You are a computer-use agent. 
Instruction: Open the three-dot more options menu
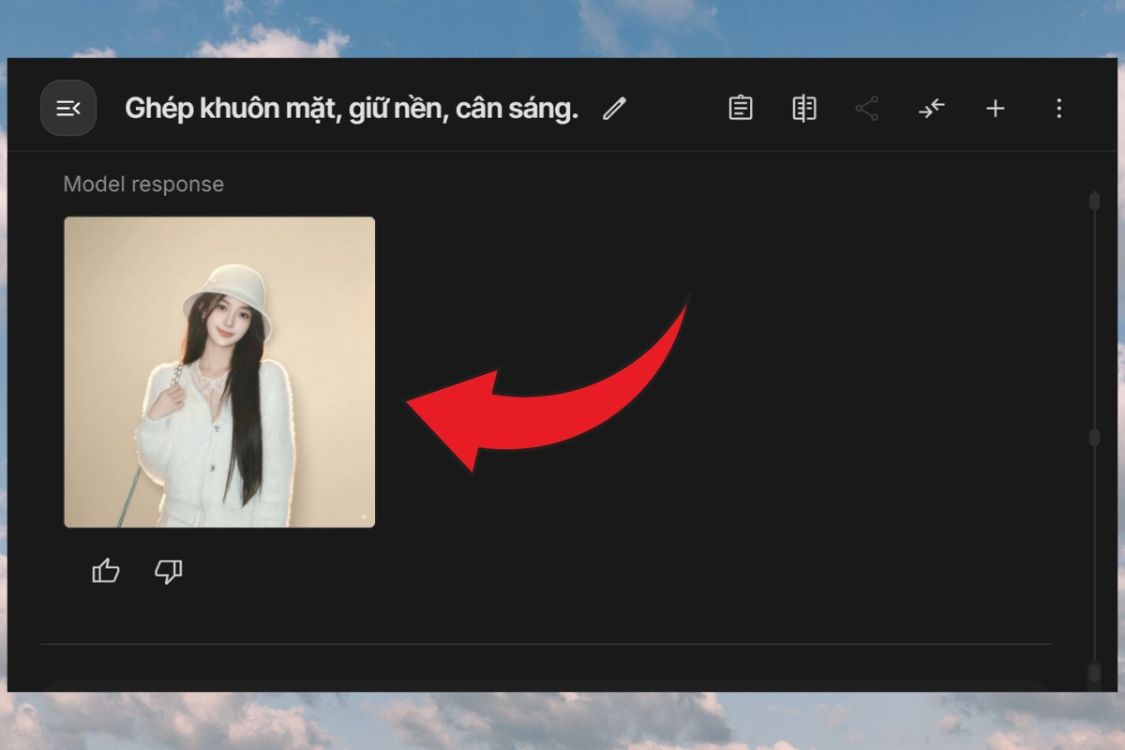click(1059, 108)
